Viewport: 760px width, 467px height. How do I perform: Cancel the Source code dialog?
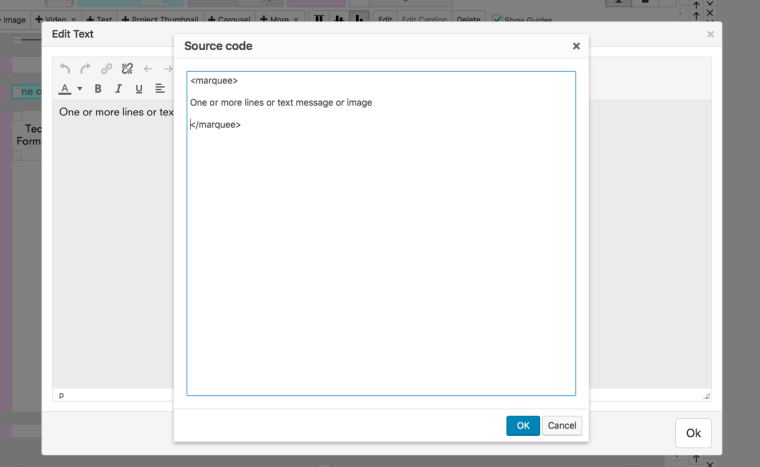[561, 426]
